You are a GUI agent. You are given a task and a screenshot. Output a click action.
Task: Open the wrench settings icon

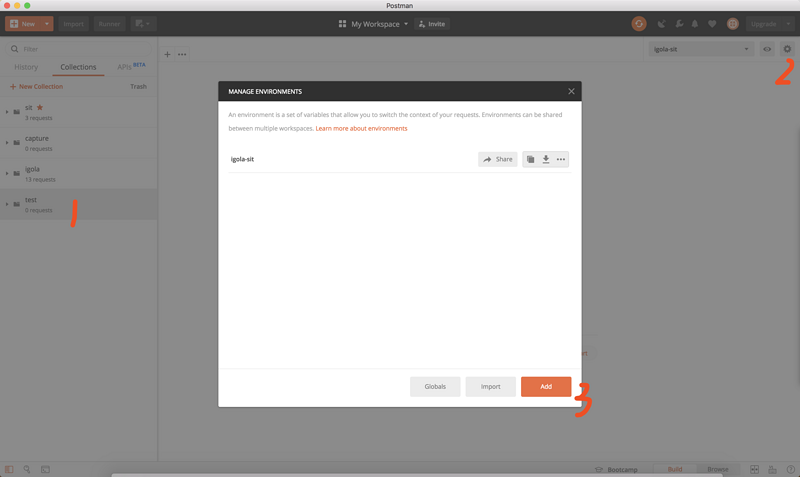coord(679,24)
